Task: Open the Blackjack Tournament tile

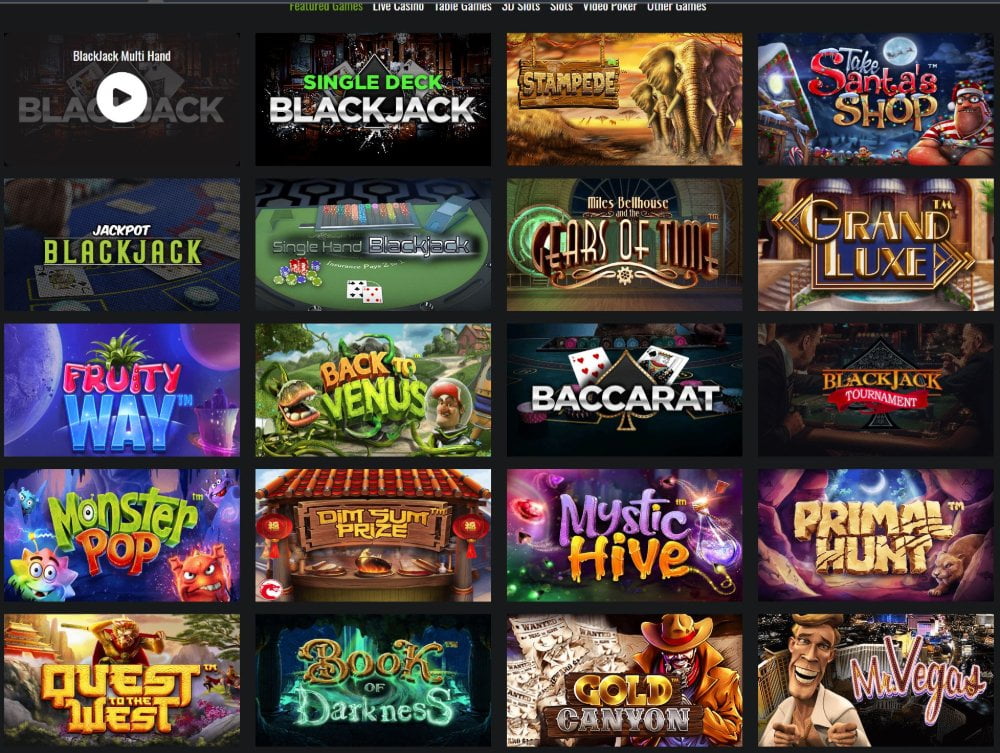Action: pos(876,390)
